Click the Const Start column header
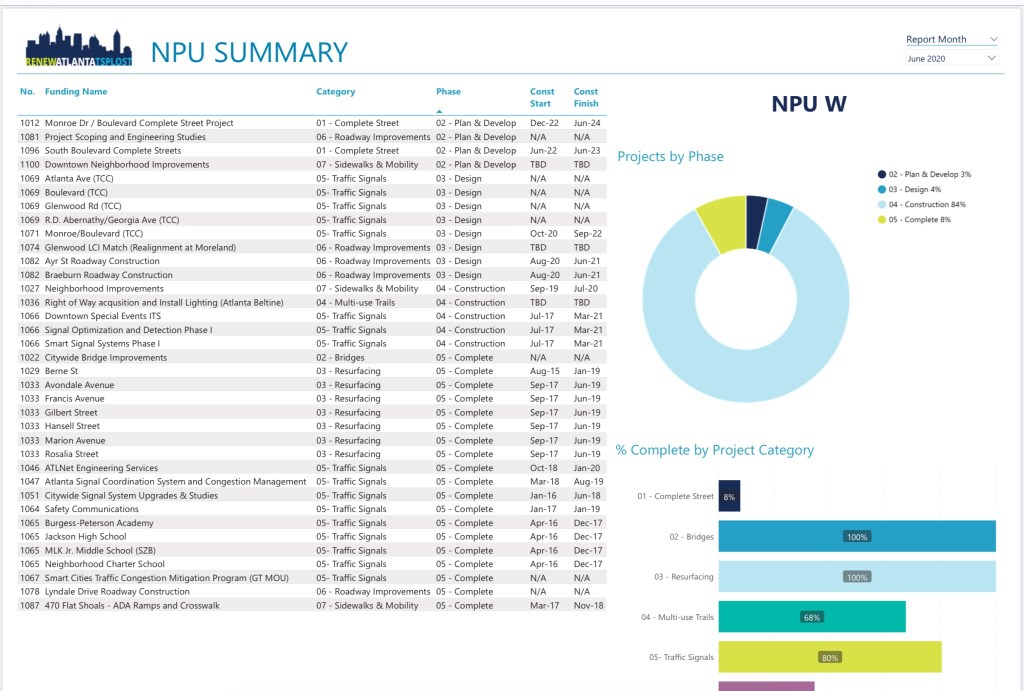 pyautogui.click(x=541, y=97)
